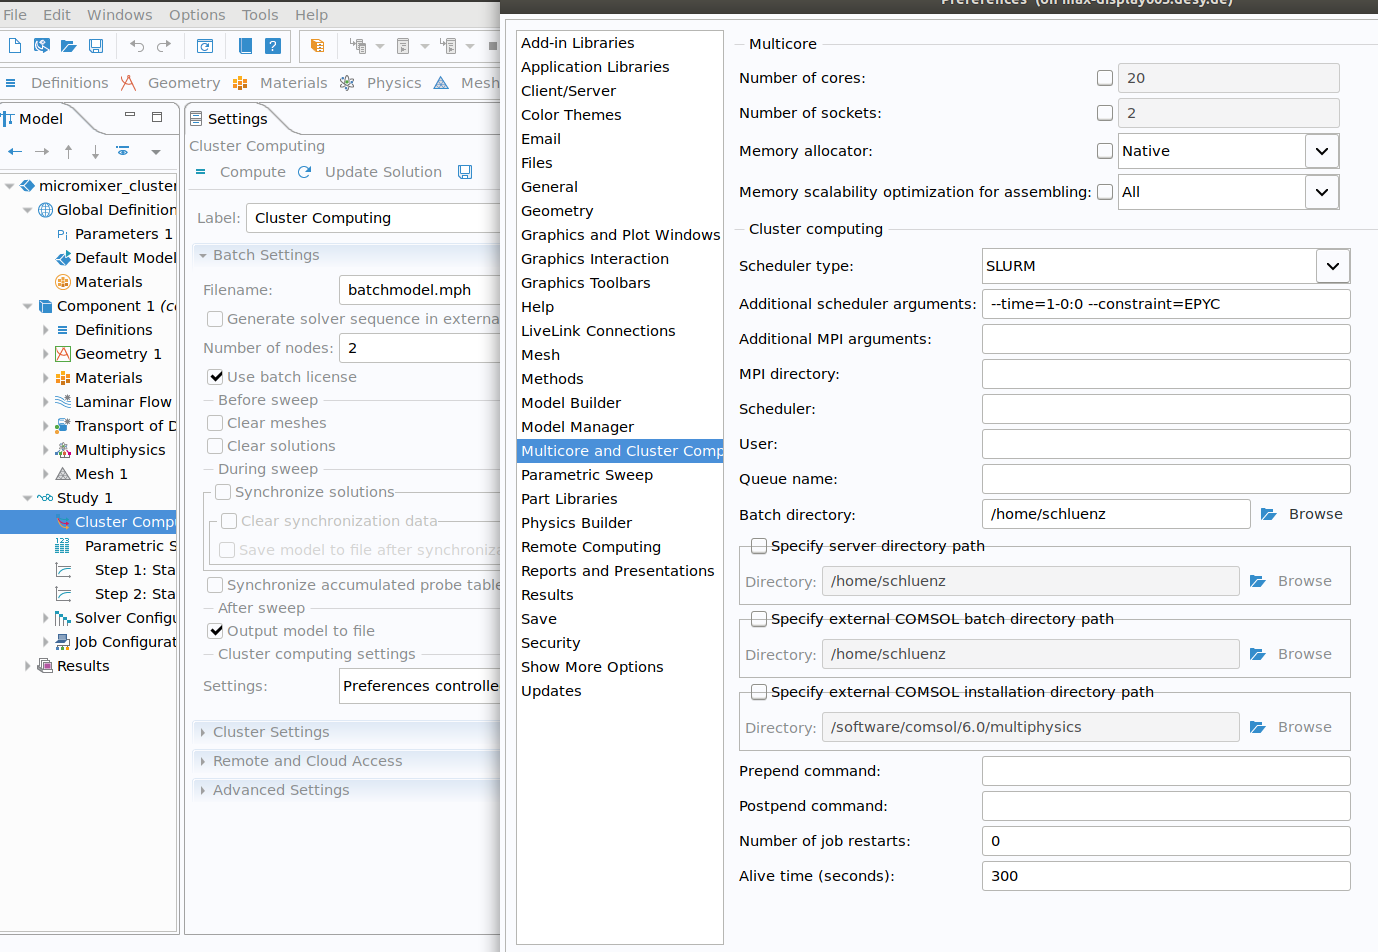Click Browse folder icon for Batch directory
The width and height of the screenshot is (1378, 952).
pyautogui.click(x=1269, y=514)
